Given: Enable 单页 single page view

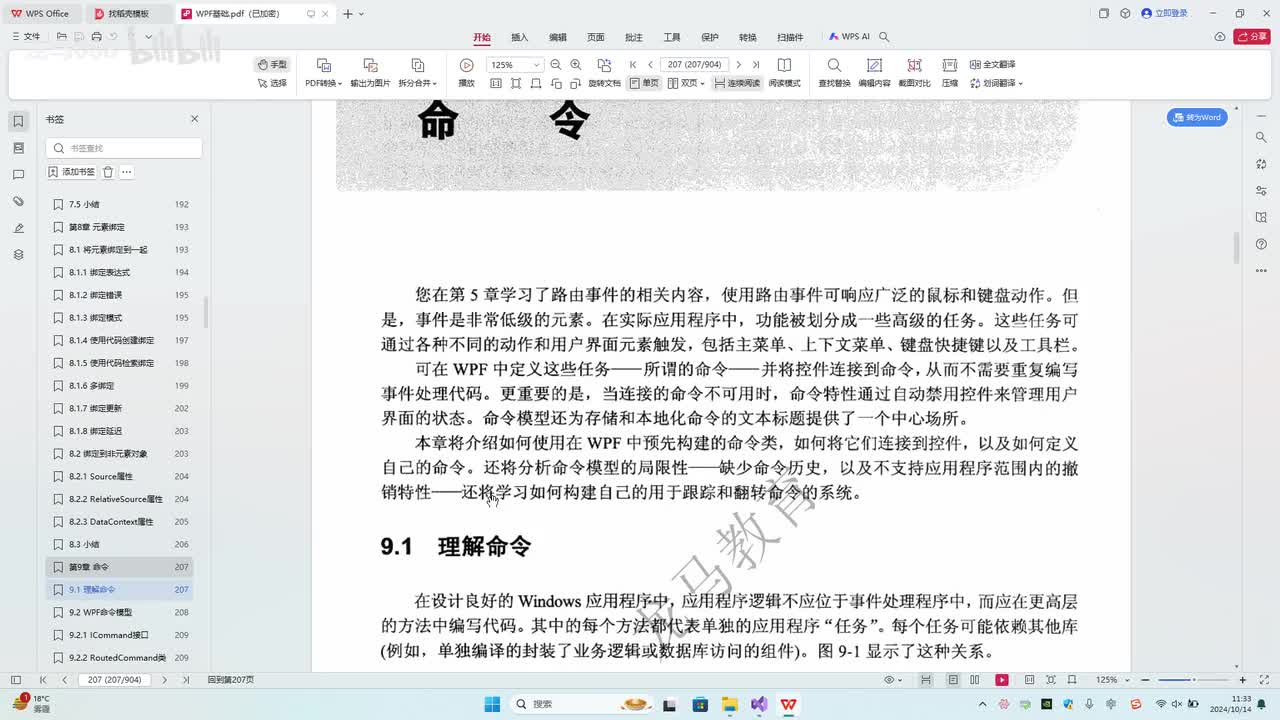Looking at the screenshot, I should [x=644, y=83].
